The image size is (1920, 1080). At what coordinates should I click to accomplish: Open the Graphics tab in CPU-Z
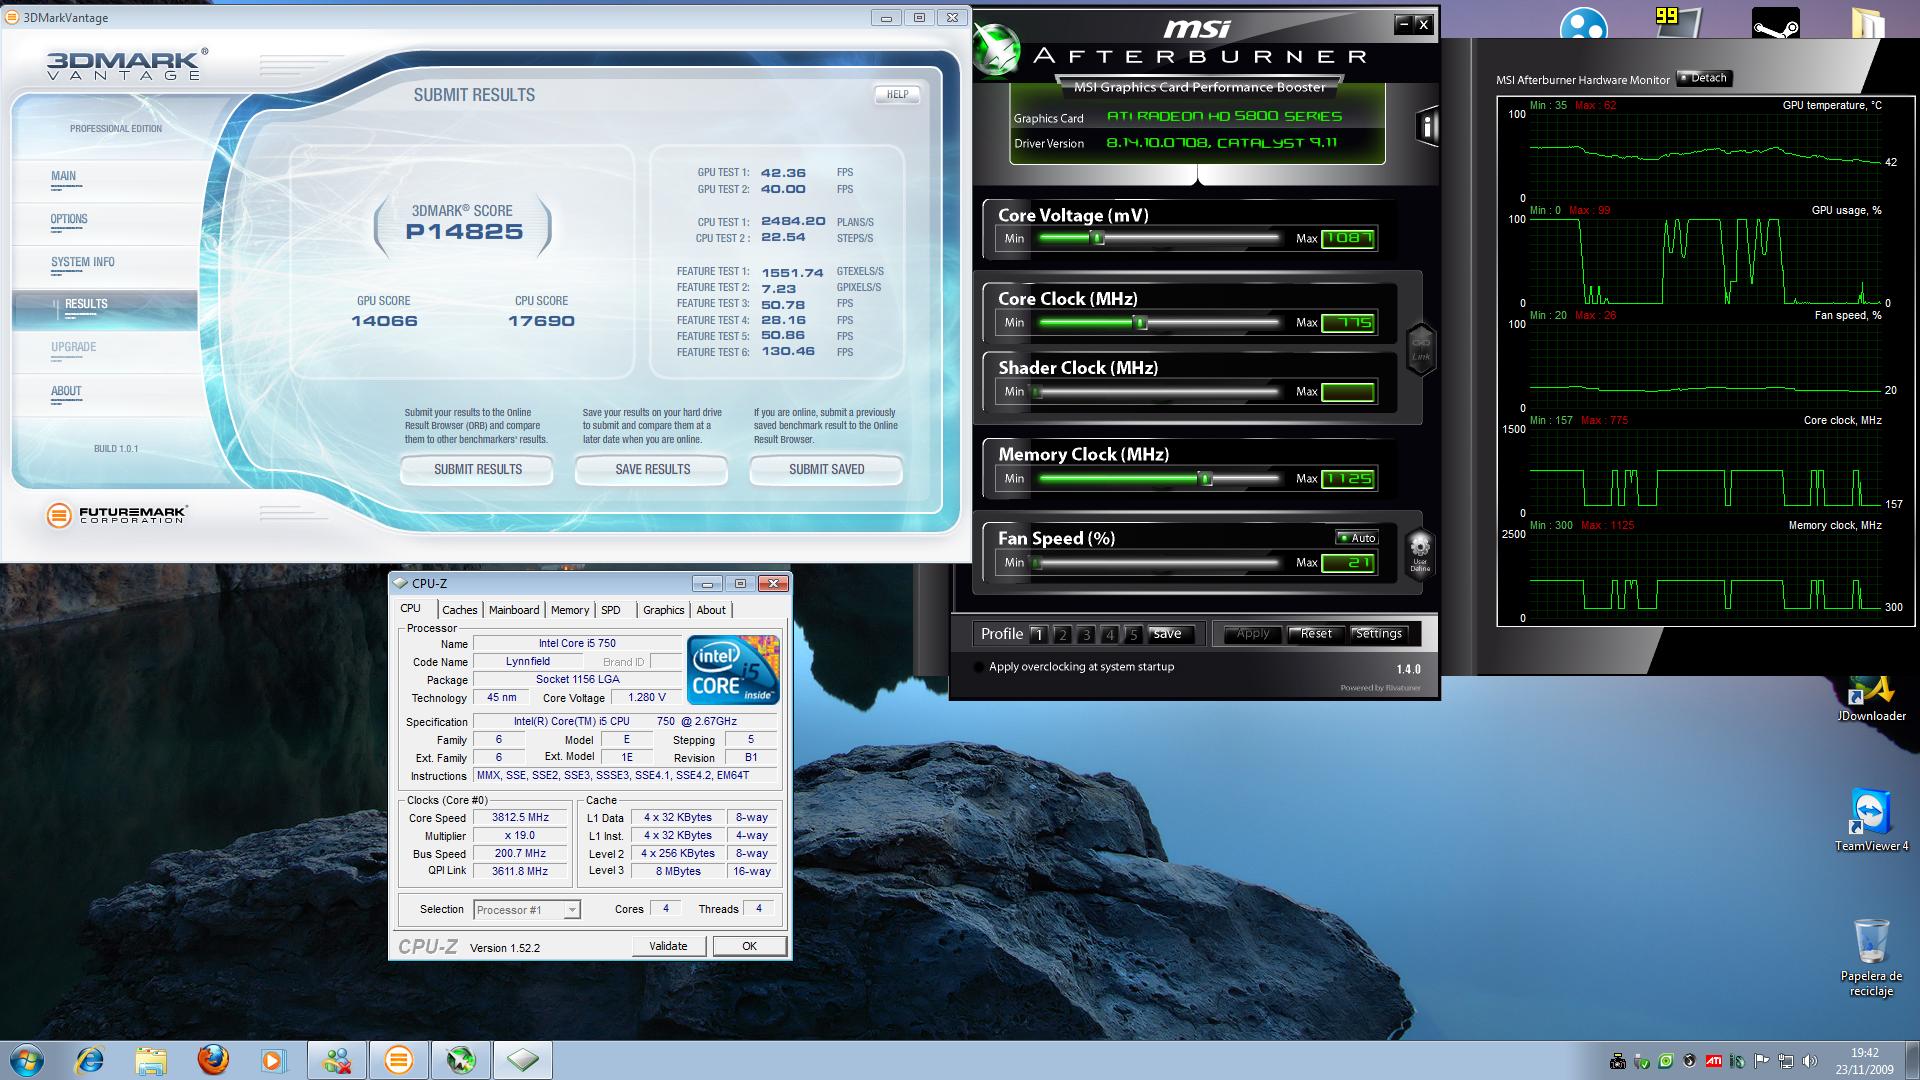(x=664, y=610)
